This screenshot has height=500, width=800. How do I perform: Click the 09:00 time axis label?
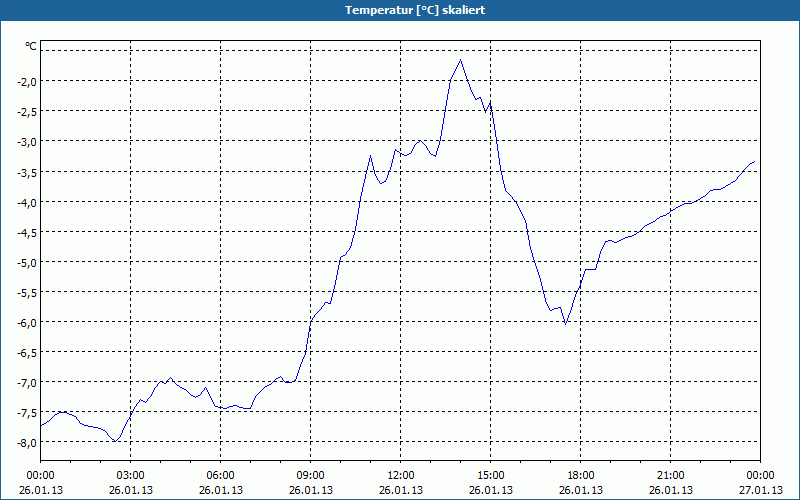click(311, 476)
